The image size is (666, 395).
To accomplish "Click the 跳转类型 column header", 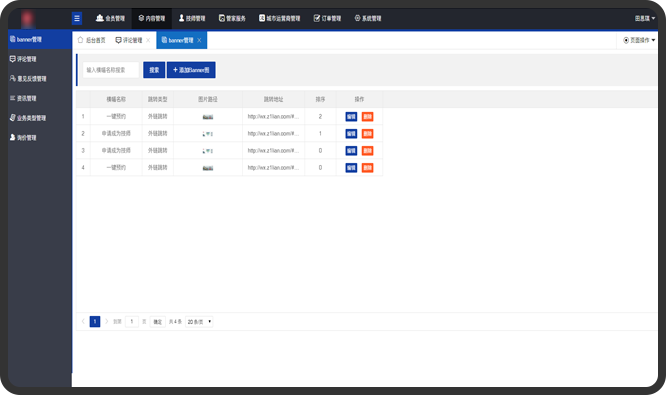I will point(158,99).
